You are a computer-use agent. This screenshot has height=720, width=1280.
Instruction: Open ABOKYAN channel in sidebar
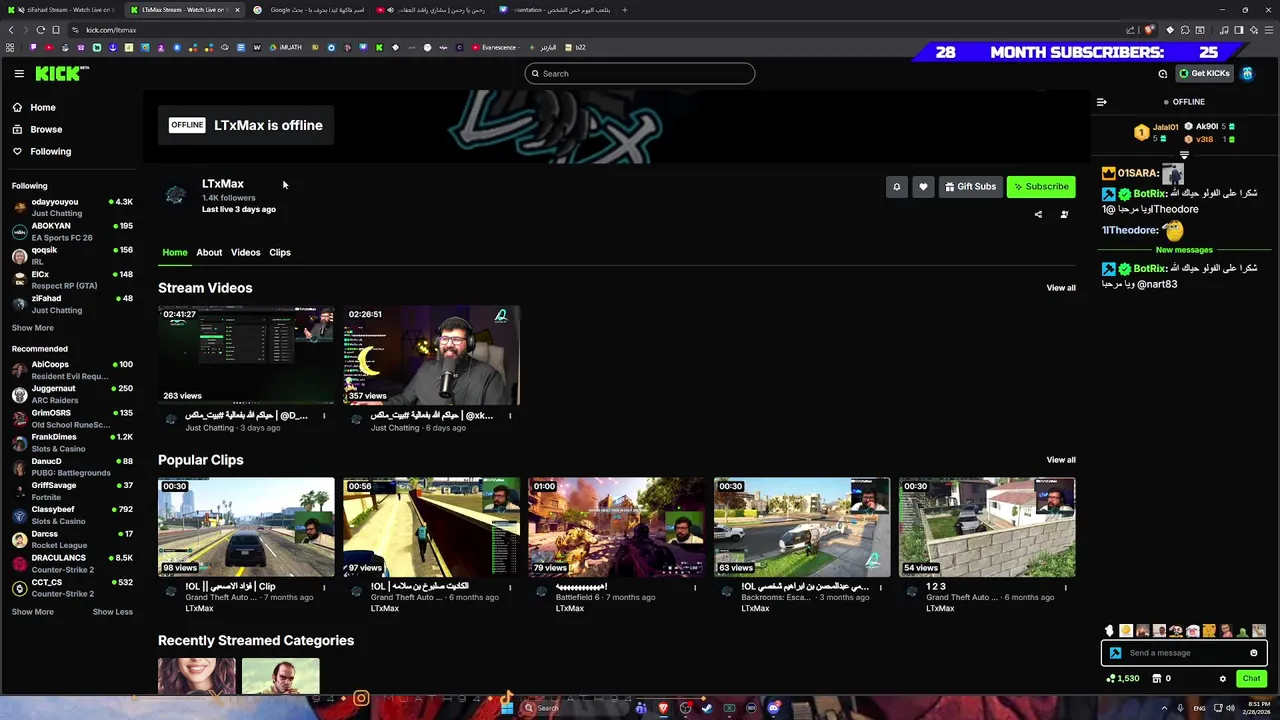click(72, 231)
